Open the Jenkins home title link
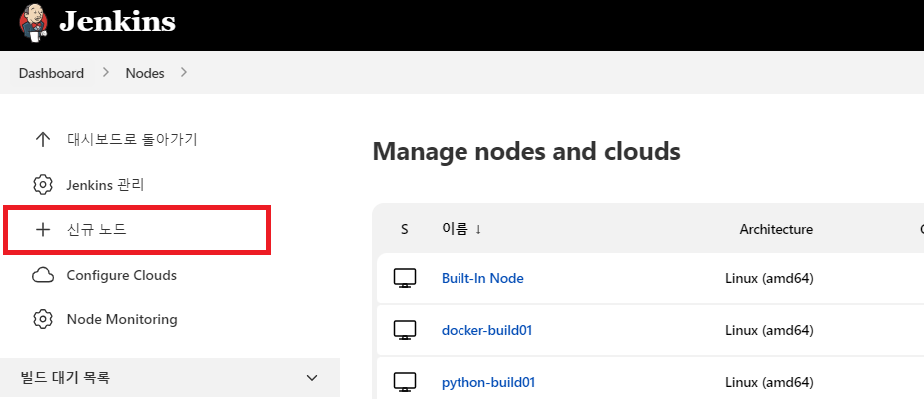 click(x=117, y=22)
